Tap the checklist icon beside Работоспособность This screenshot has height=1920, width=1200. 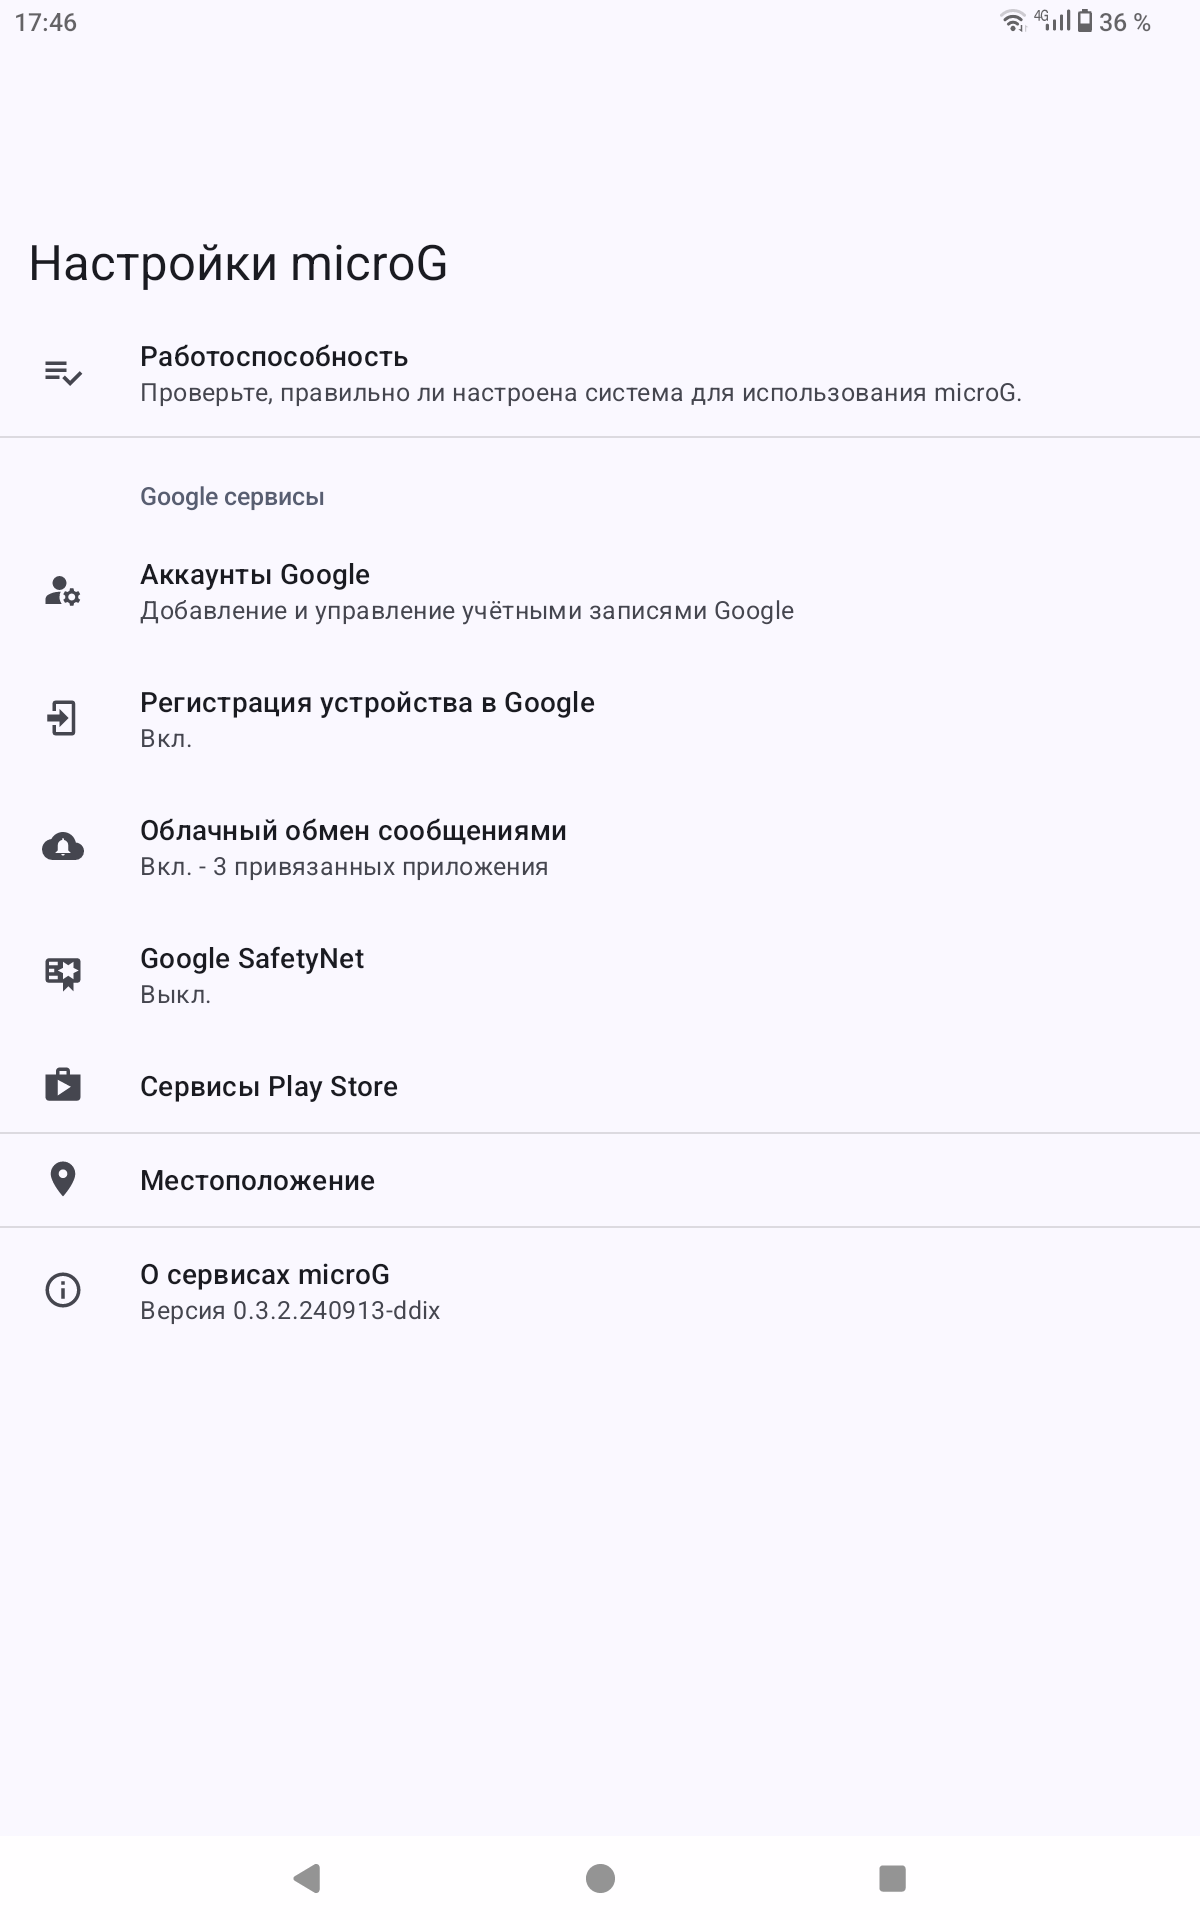[62, 374]
